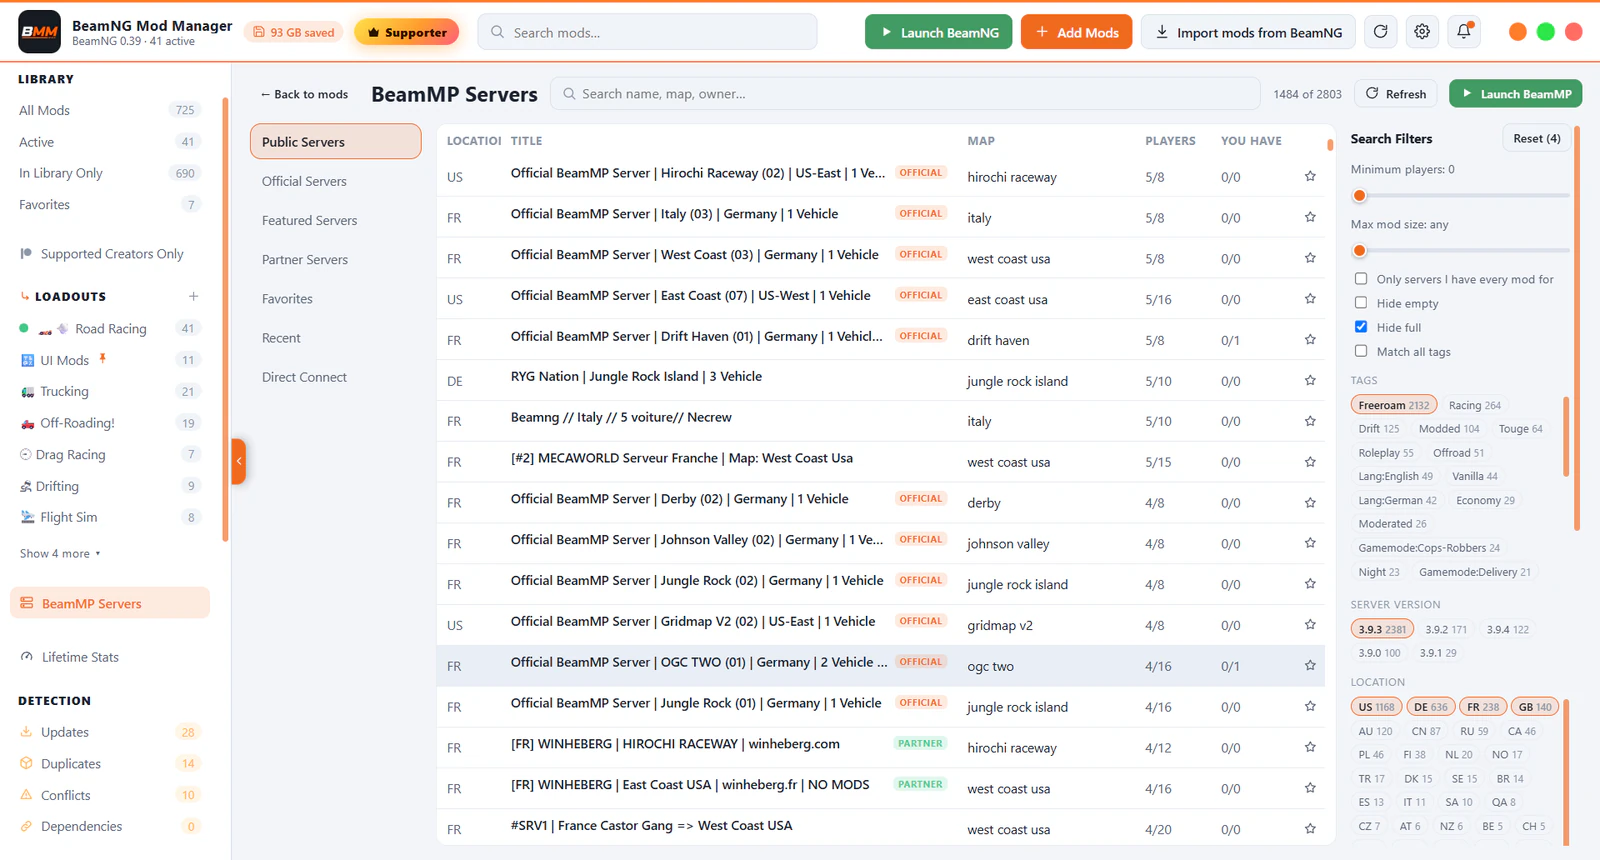Click the Add Mods button
The width and height of the screenshot is (1600, 860).
point(1077,32)
